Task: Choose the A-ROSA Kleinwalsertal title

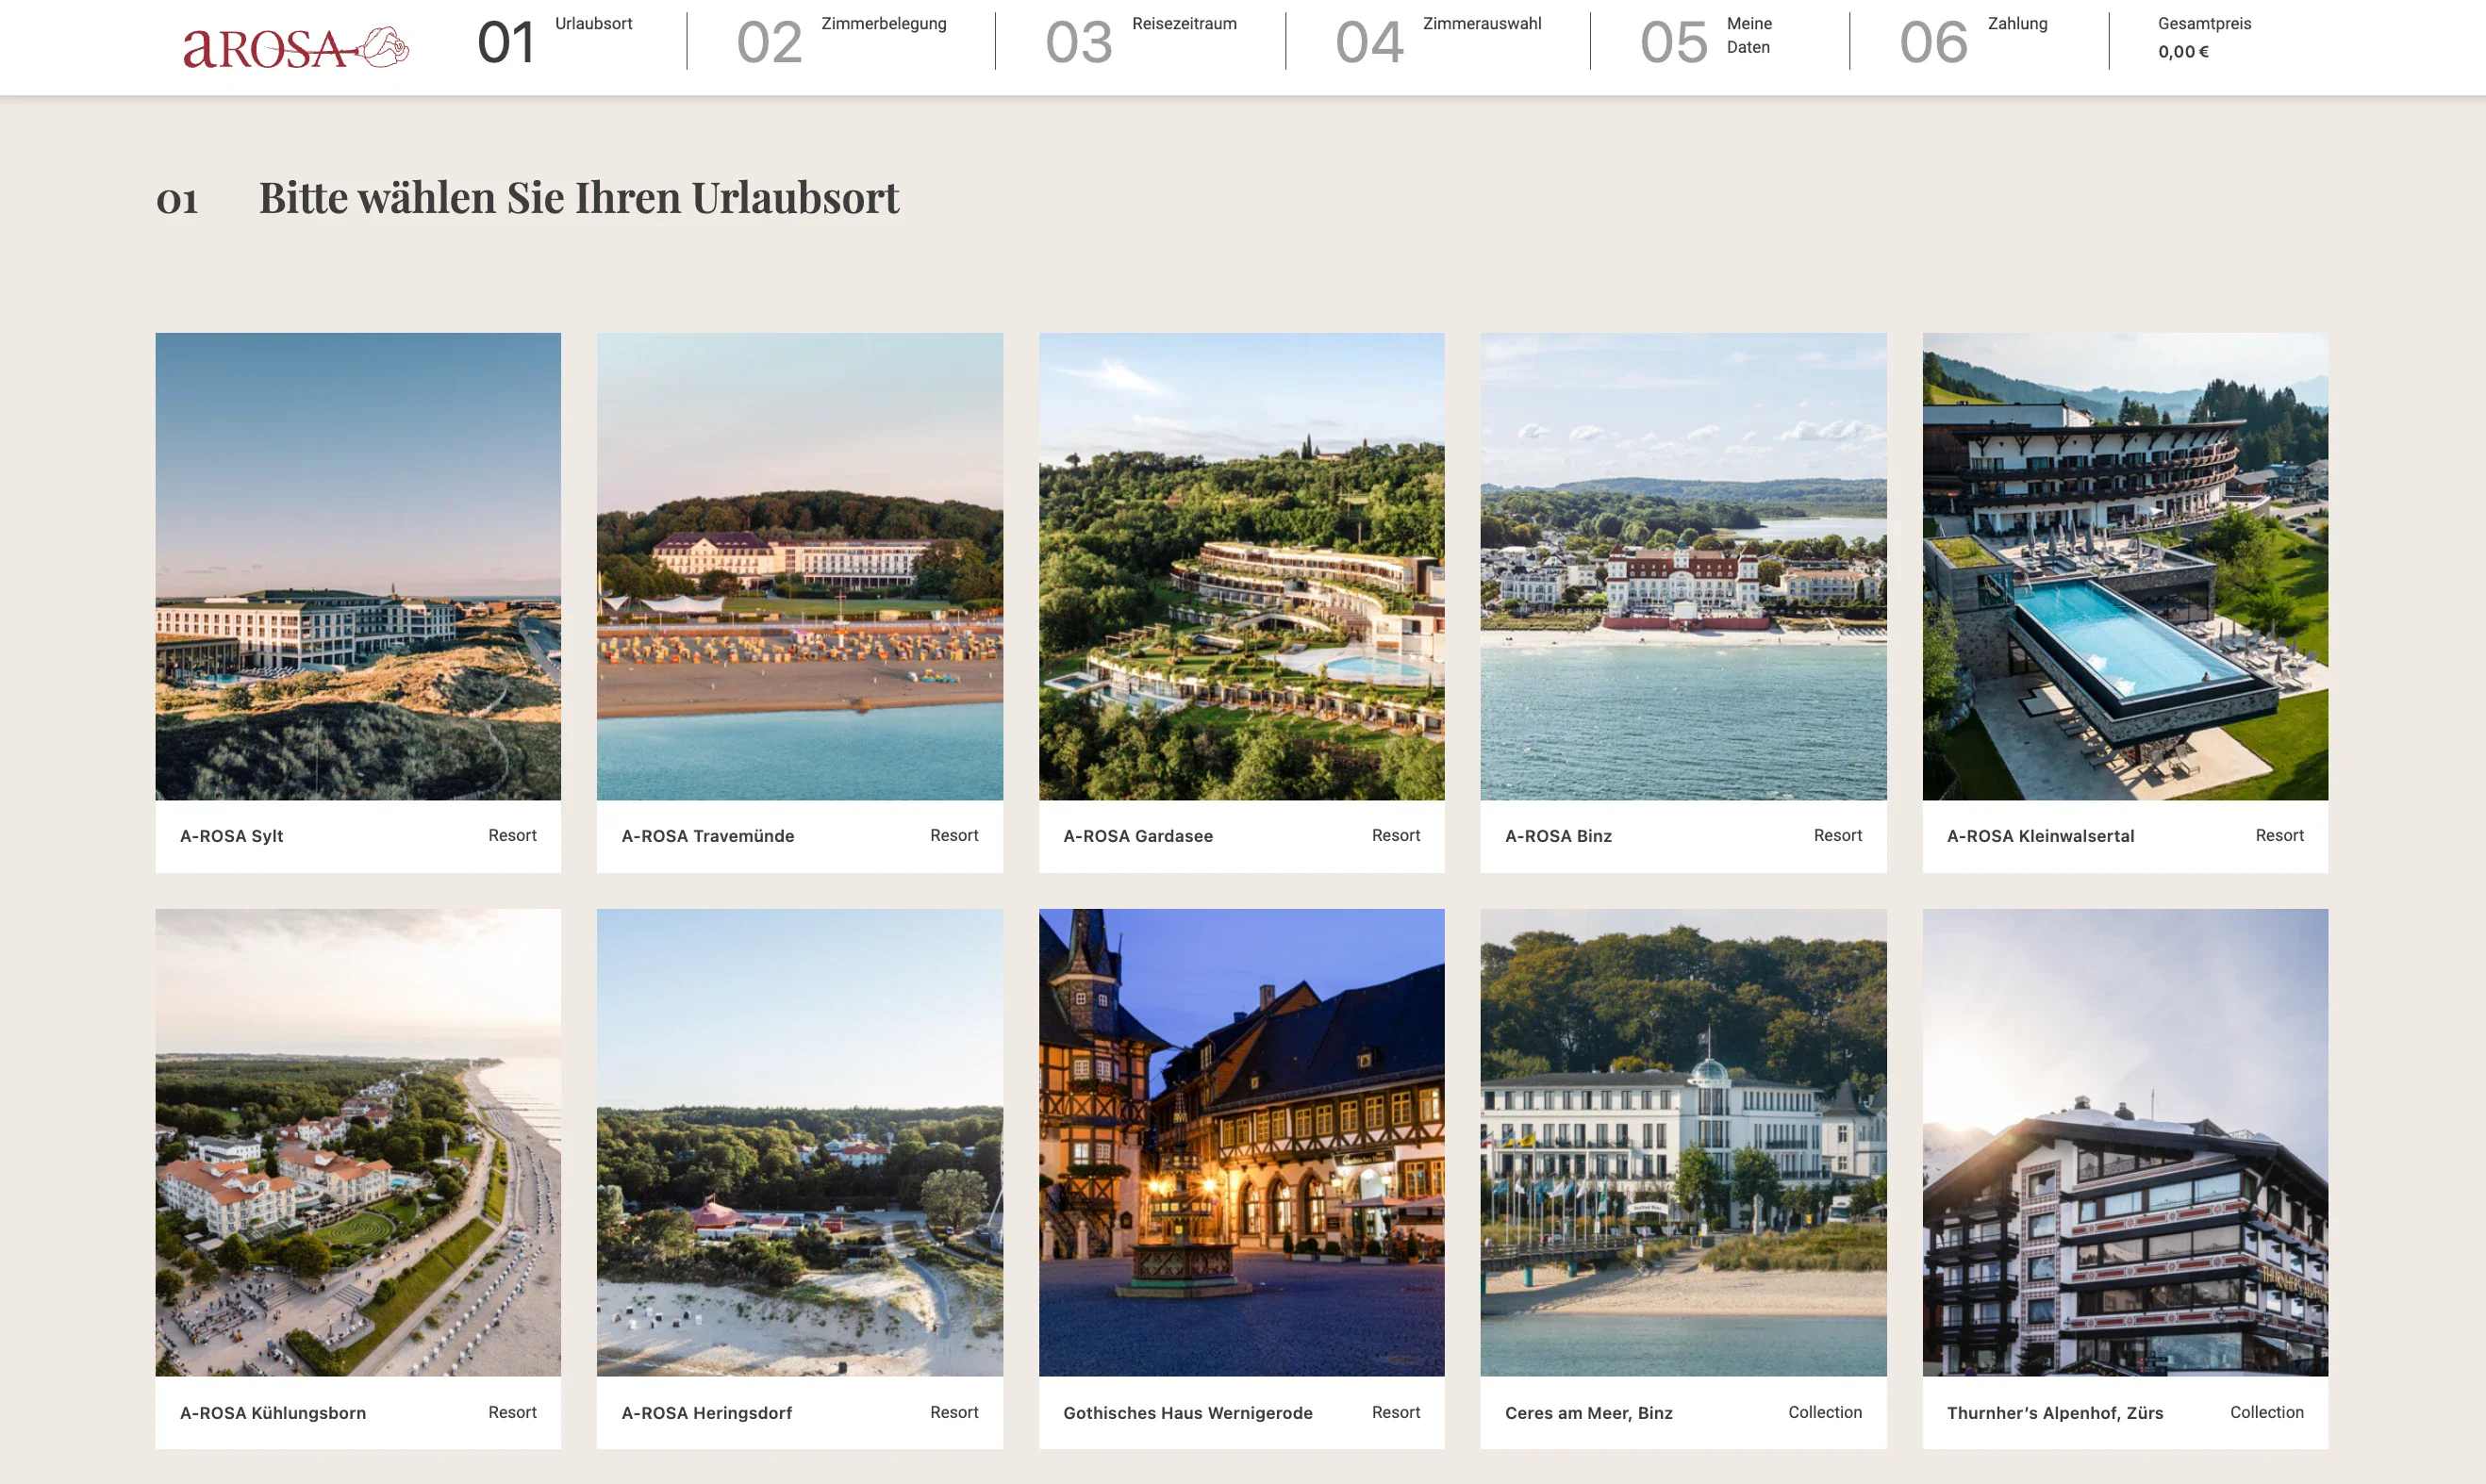Action: point(2041,836)
